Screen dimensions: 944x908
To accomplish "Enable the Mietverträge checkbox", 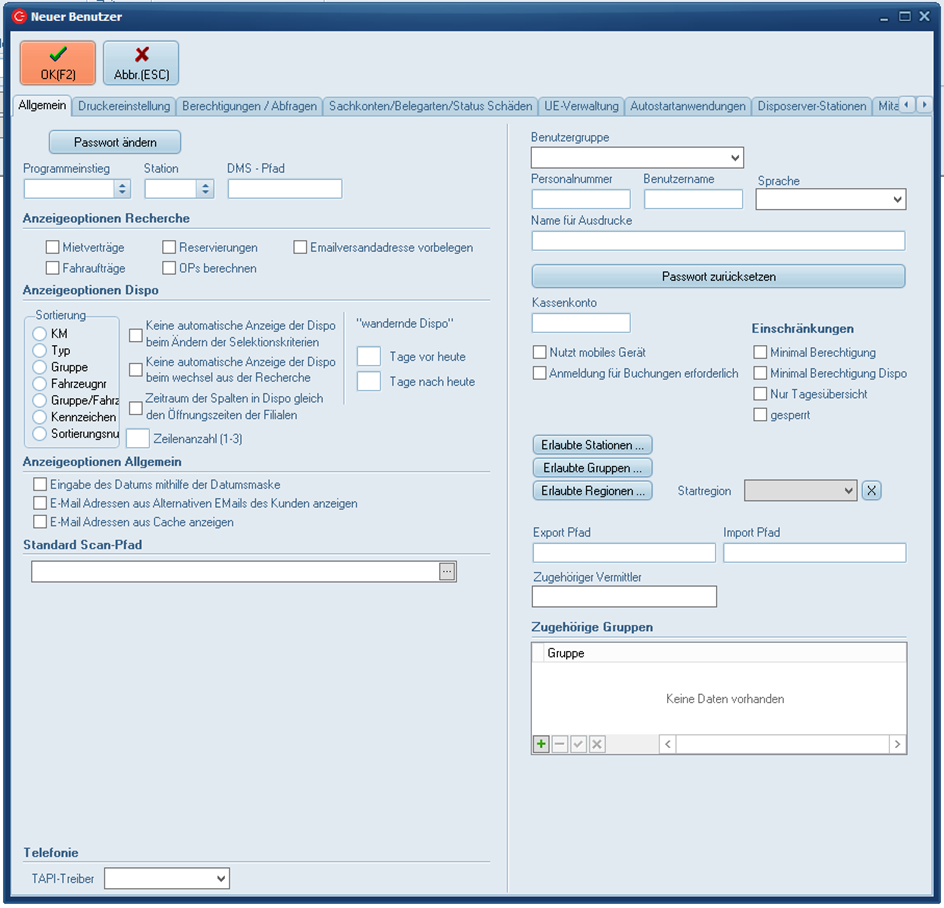I will 53,247.
